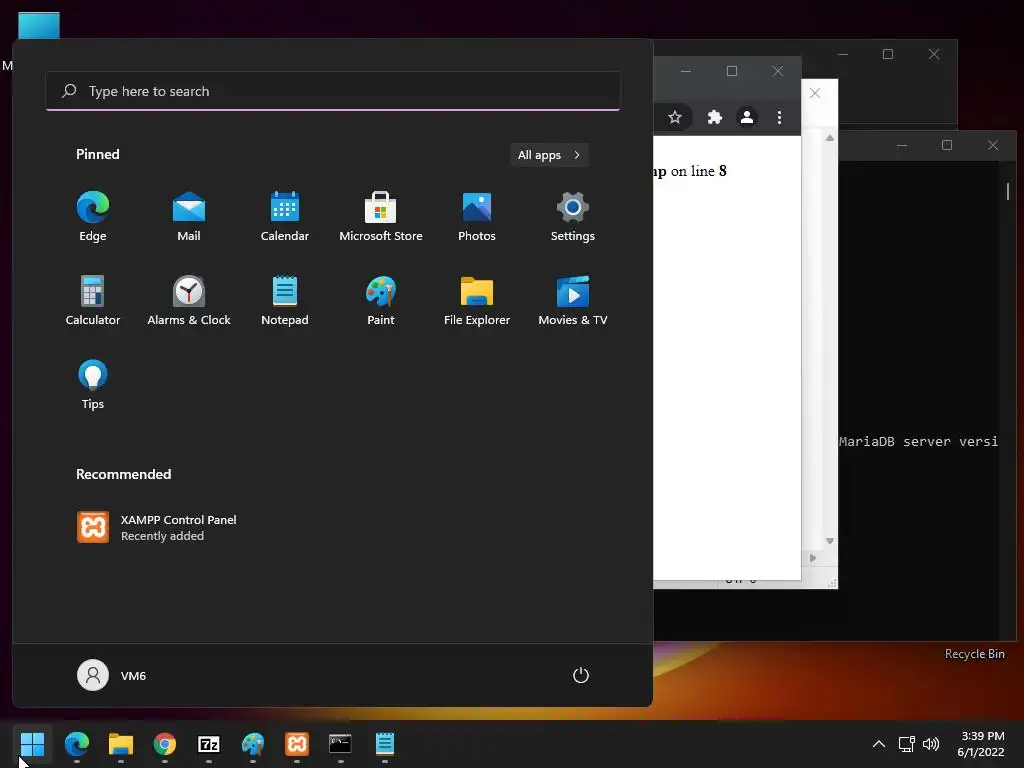The width and height of the screenshot is (1024, 768).
Task: Open File Explorer from pinned apps
Action: [x=477, y=300]
